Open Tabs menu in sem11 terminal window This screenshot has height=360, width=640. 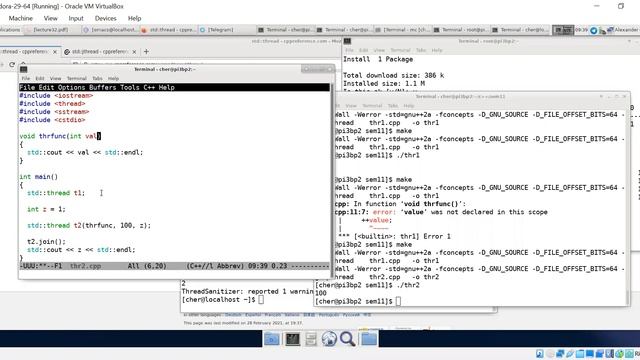point(393,106)
